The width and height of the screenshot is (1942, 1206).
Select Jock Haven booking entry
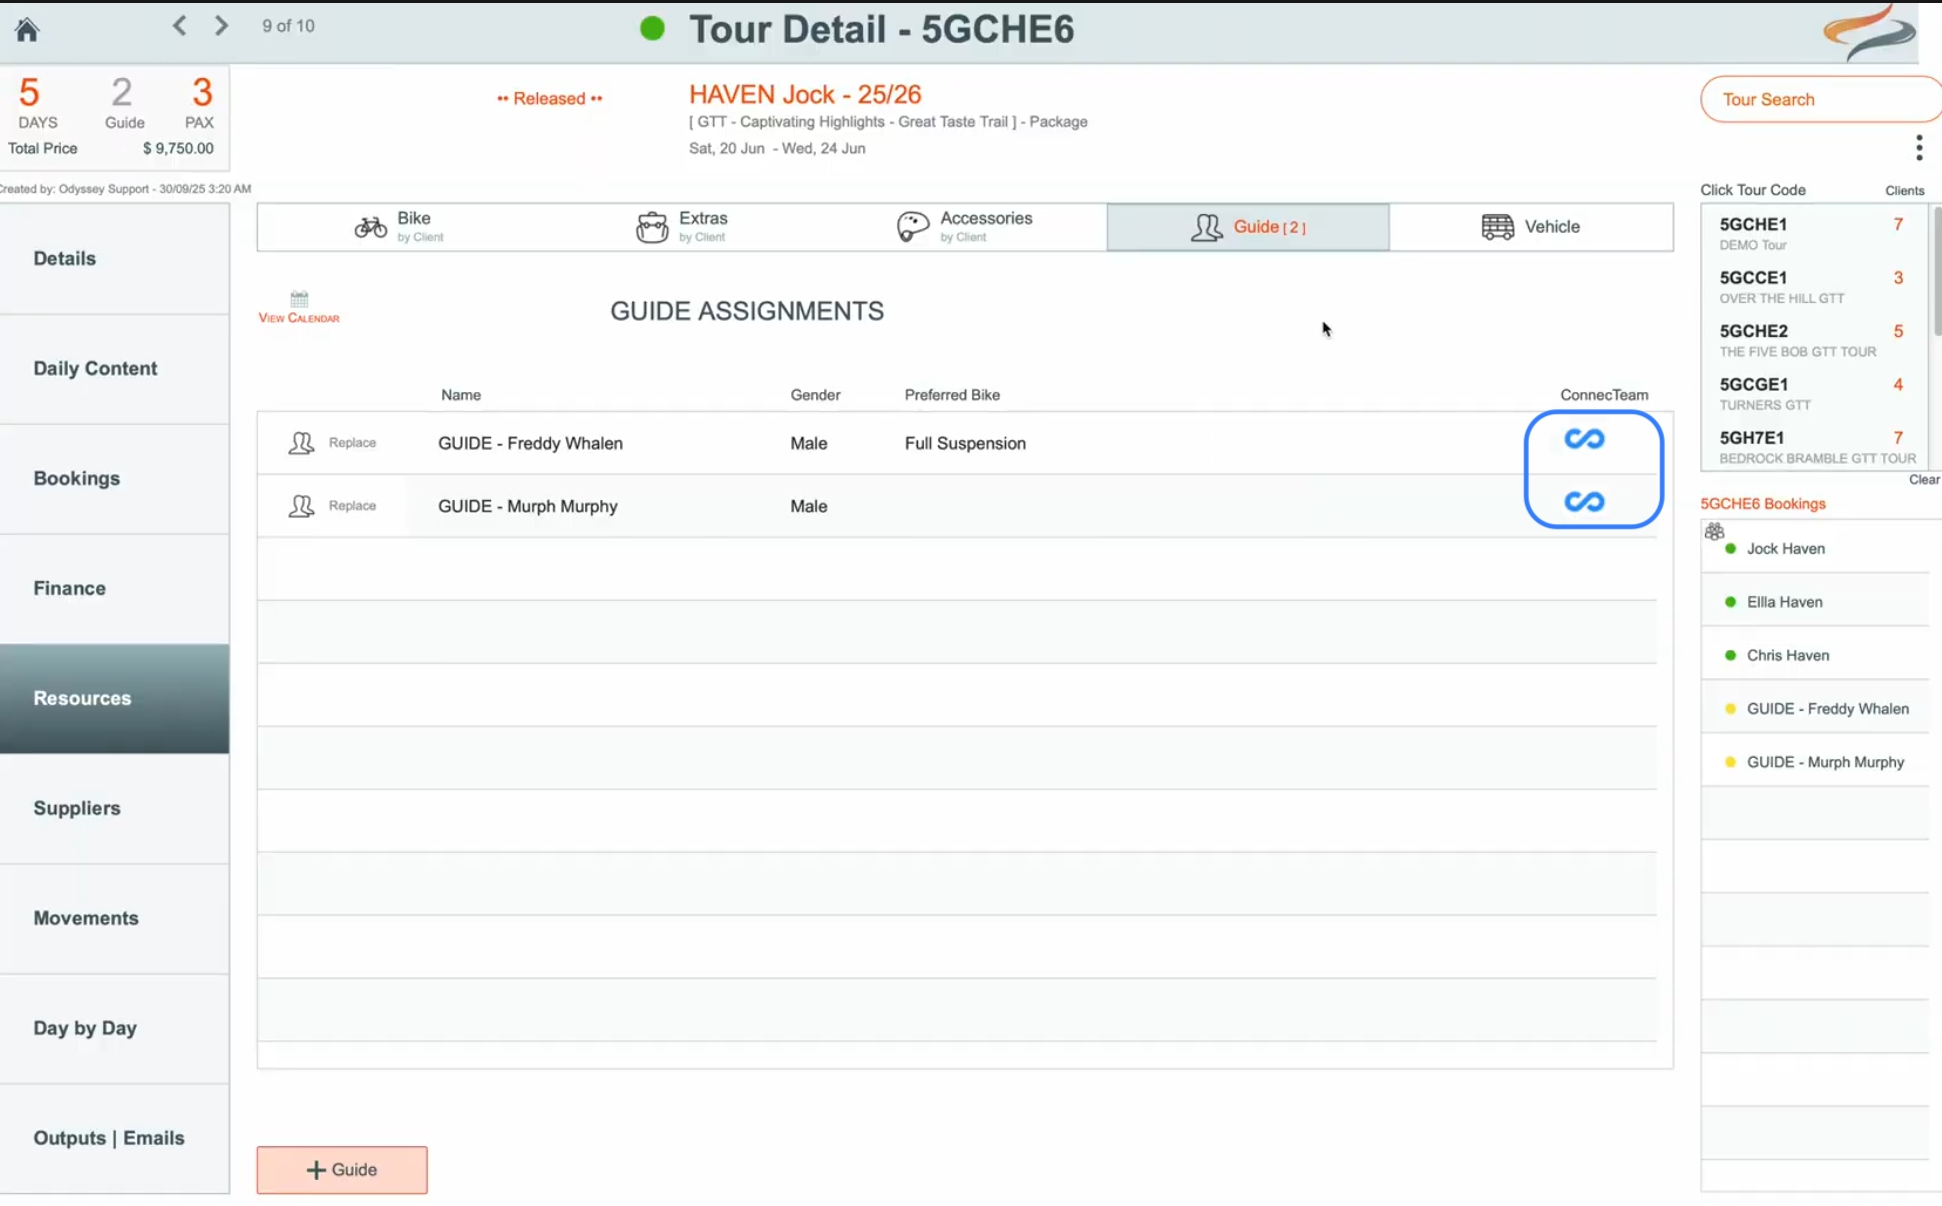coord(1785,549)
